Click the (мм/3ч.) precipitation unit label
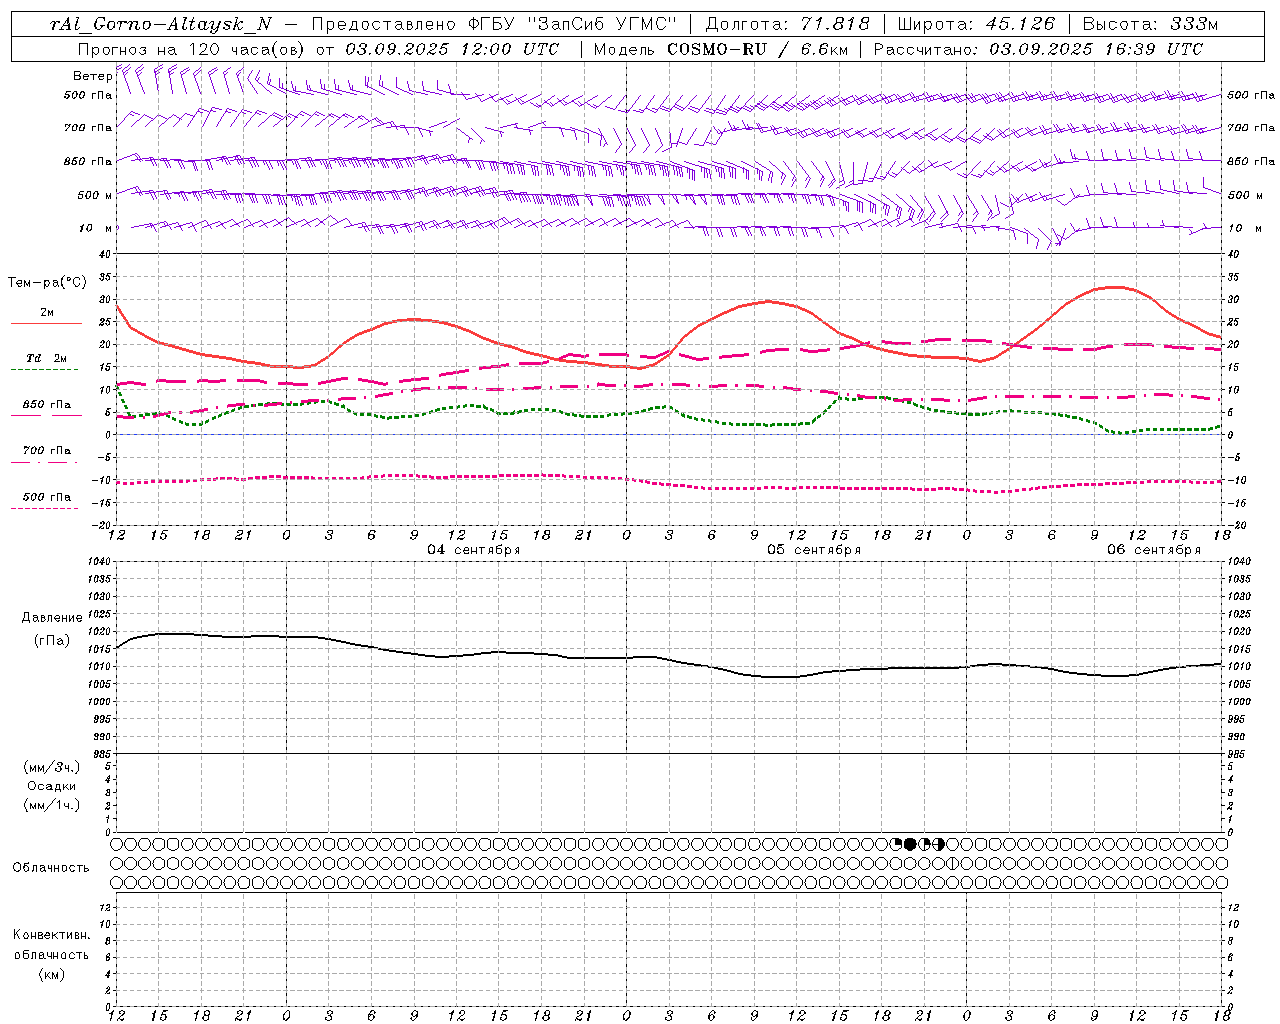Screen dimensions: 1280x1024 tap(52, 767)
